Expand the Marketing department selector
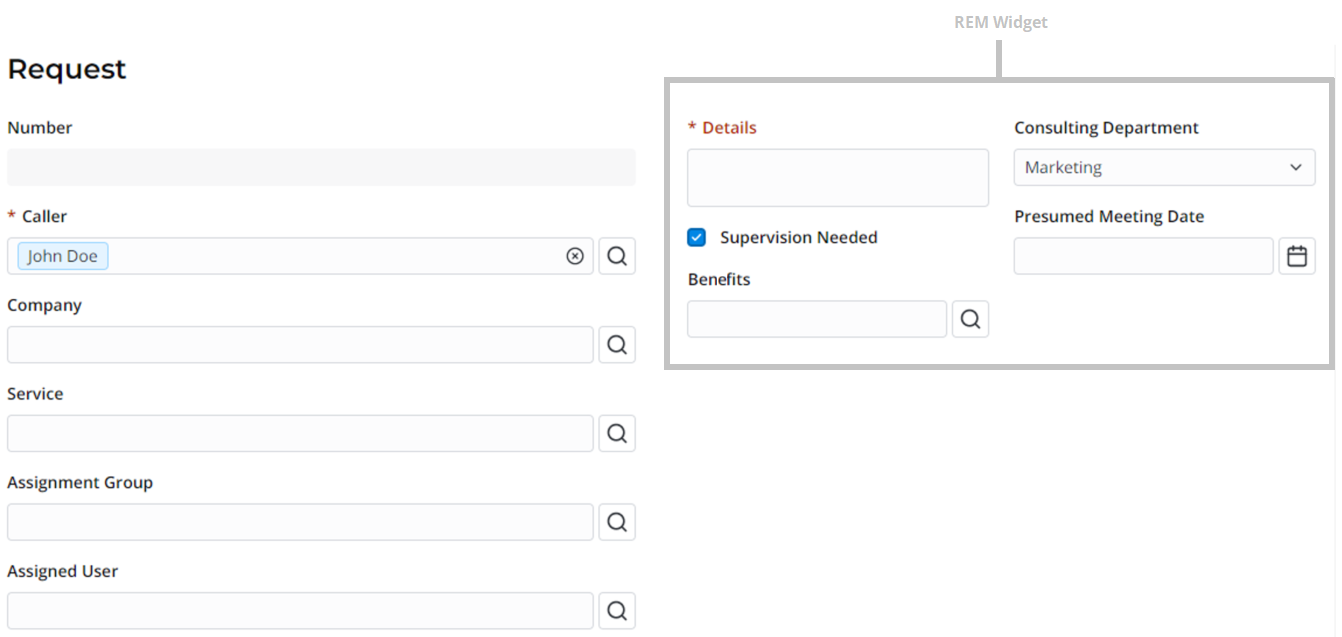Screen dimensions: 1342x637 [1164, 167]
